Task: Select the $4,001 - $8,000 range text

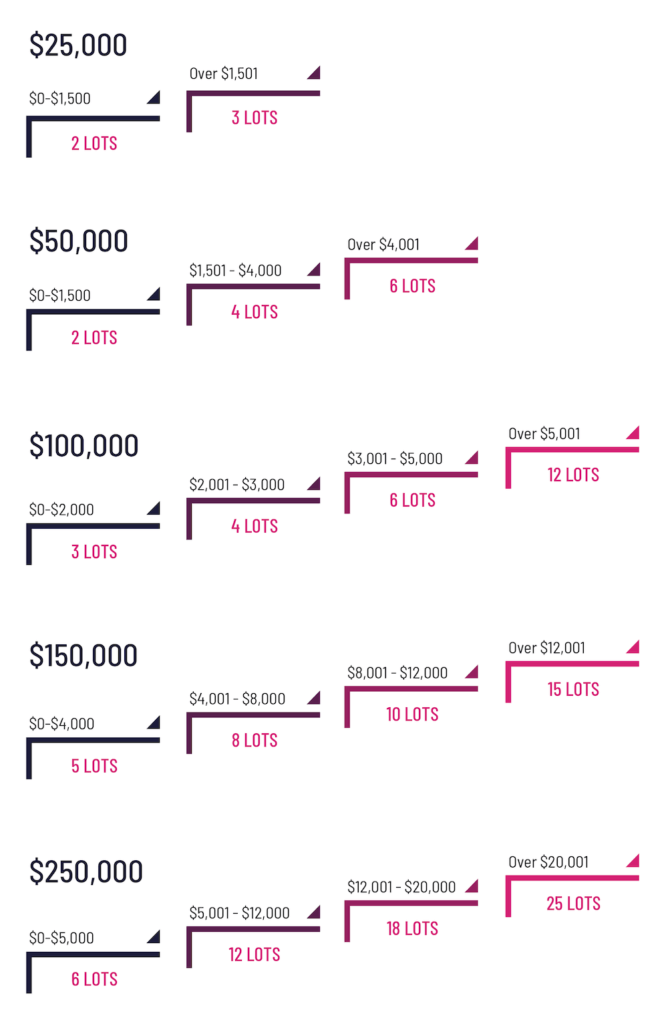Action: tap(237, 699)
